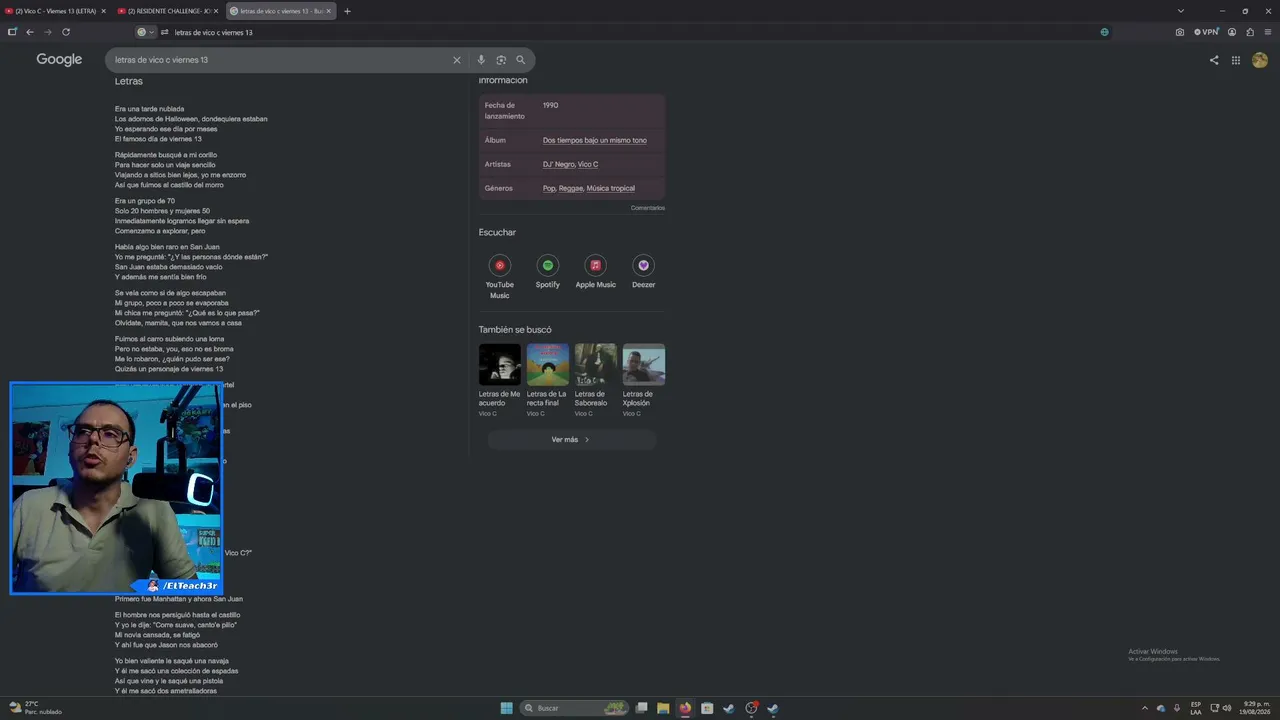This screenshot has width=1280, height=720.
Task: Open Google Lens image search
Action: [x=501, y=60]
